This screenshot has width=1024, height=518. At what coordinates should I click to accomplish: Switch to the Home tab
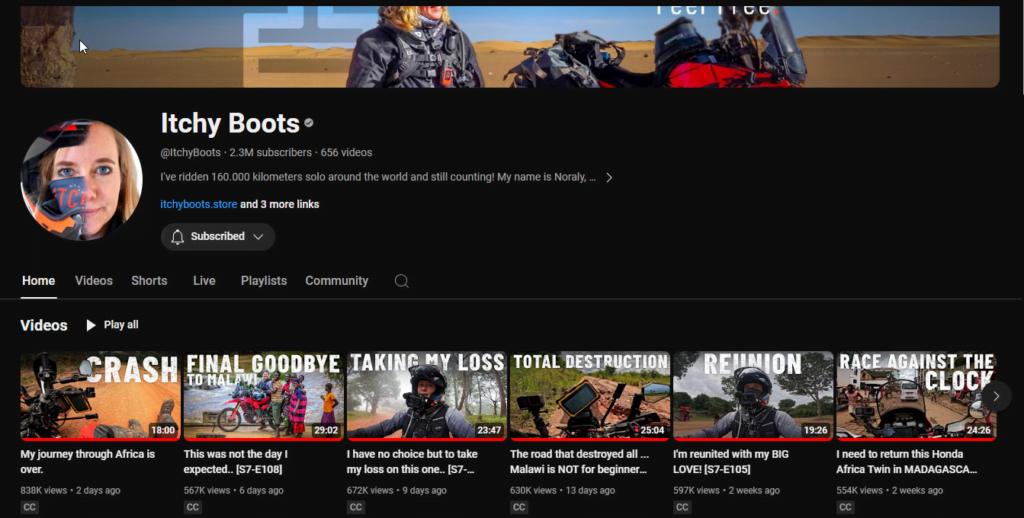[39, 281]
